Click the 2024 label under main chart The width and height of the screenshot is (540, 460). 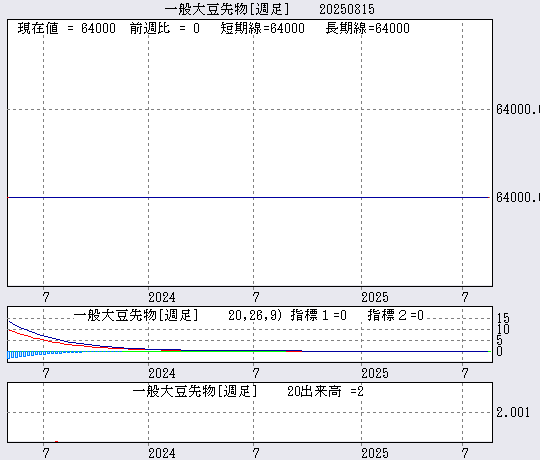(162, 297)
